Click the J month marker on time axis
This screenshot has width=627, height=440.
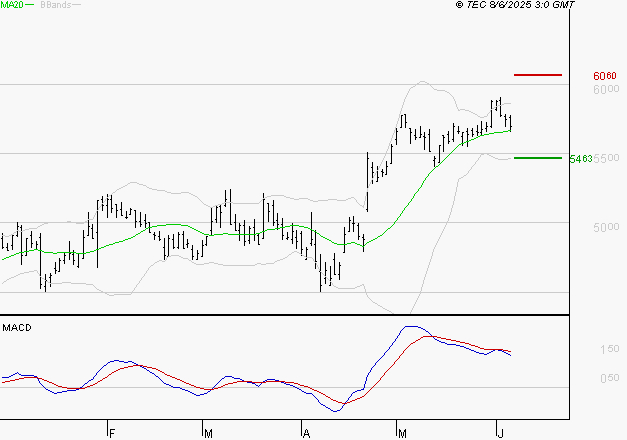click(500, 432)
